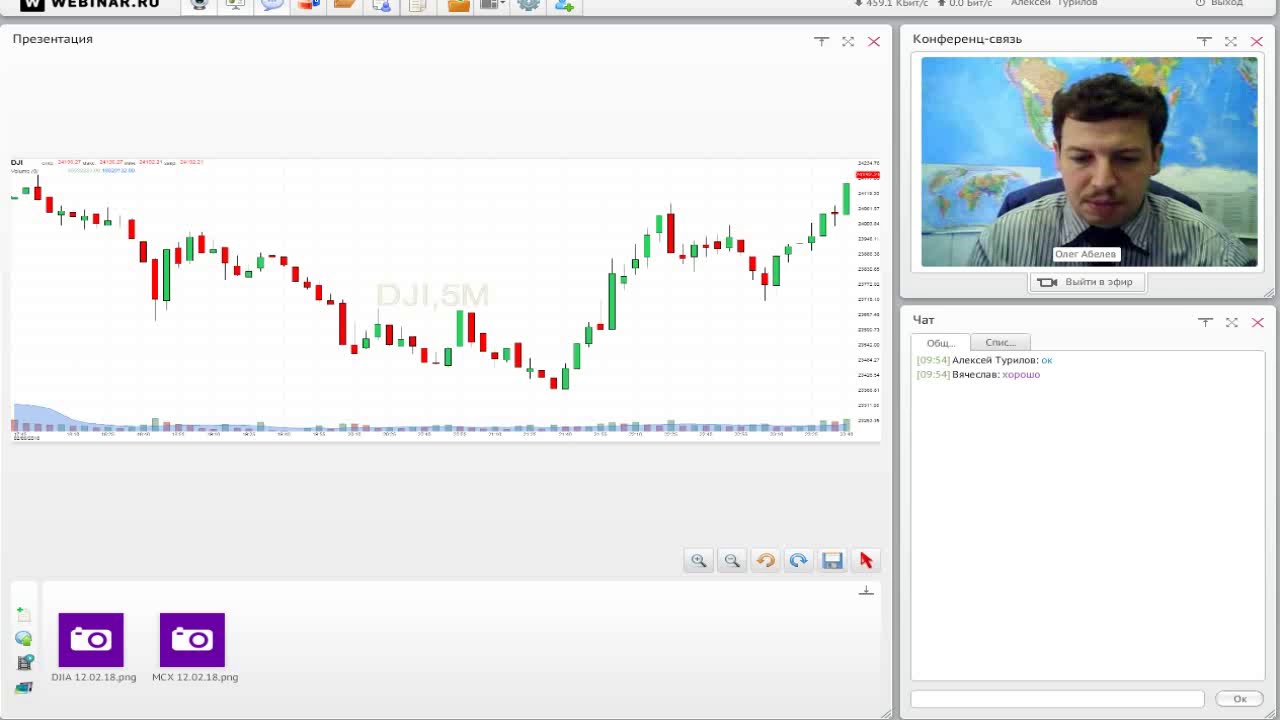The image size is (1280, 720).
Task: Click the webcam icon in top toolbar
Action: tap(199, 4)
